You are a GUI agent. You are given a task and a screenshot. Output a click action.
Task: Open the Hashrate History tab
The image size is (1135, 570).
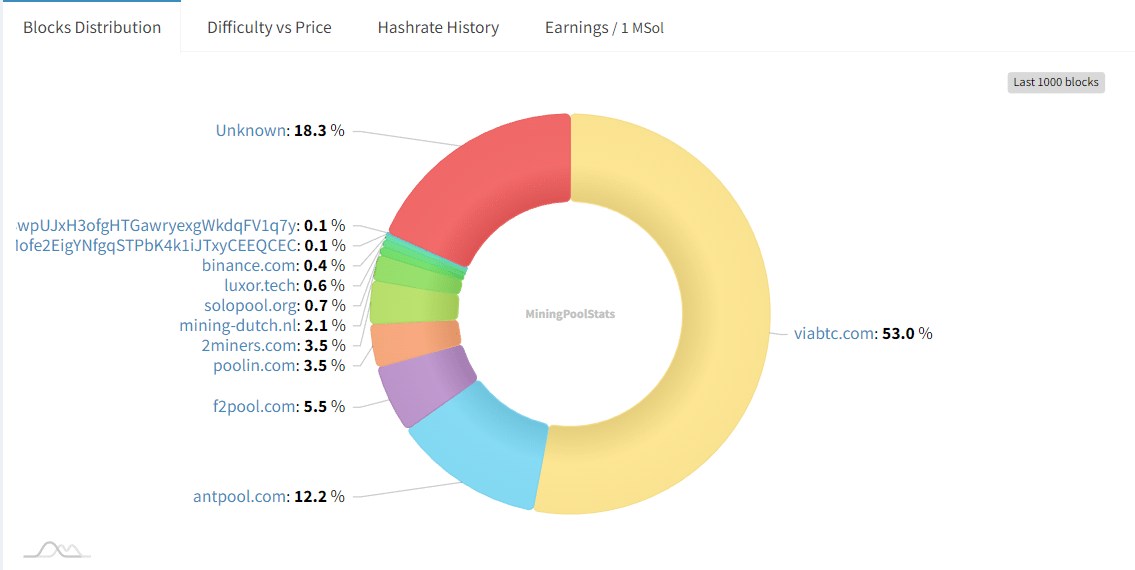coord(438,28)
